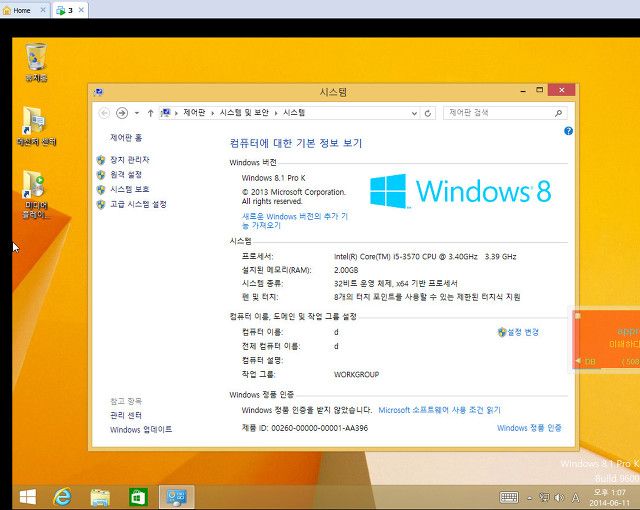Expand chevron after 제어판 breadcrumb
Screen dimensions: 640x510
(212, 113)
